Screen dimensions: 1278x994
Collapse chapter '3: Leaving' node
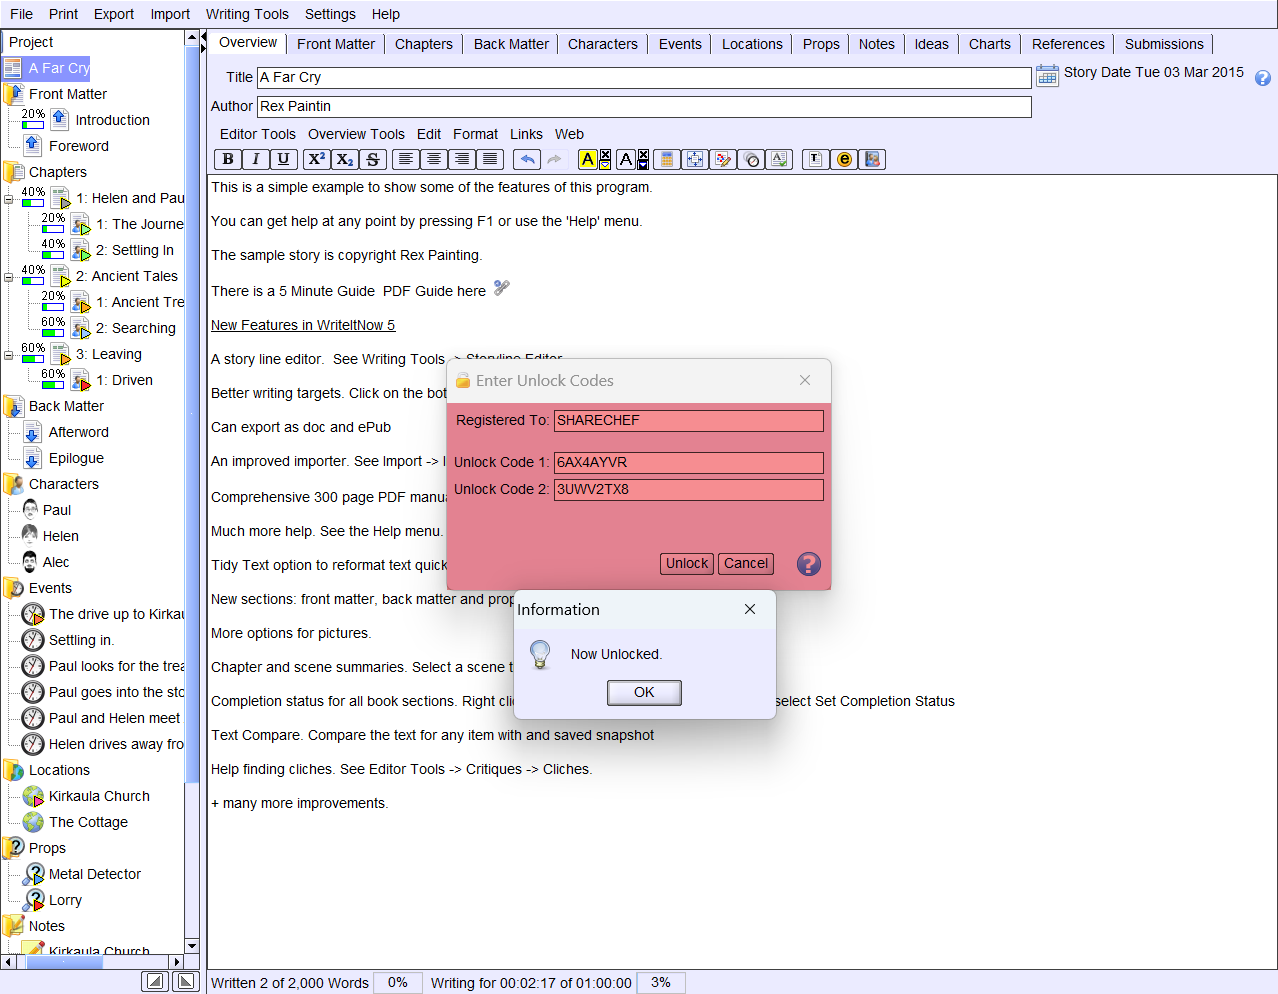click(x=9, y=355)
